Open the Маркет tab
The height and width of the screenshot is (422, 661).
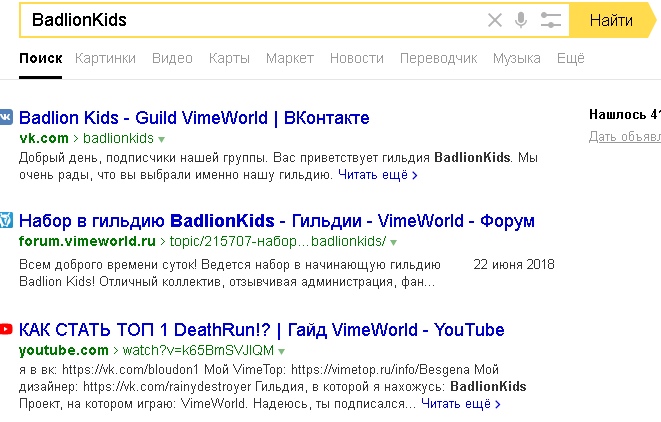point(290,58)
